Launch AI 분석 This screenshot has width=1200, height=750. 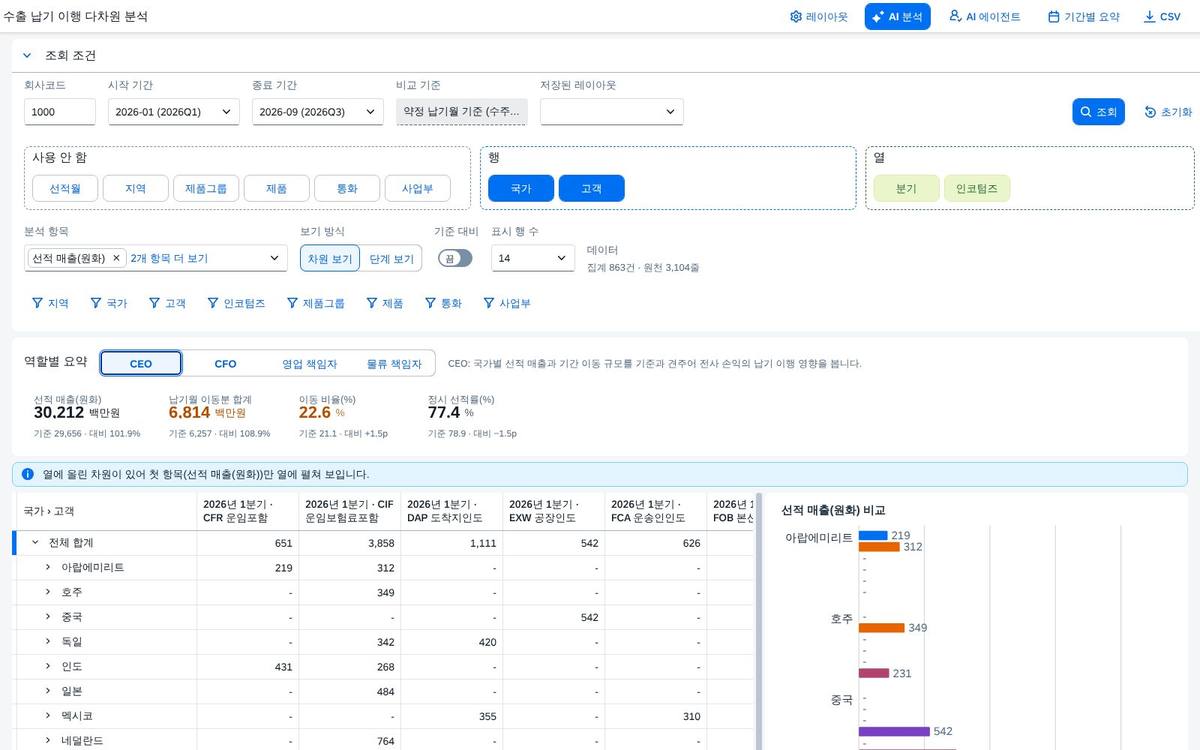(897, 17)
